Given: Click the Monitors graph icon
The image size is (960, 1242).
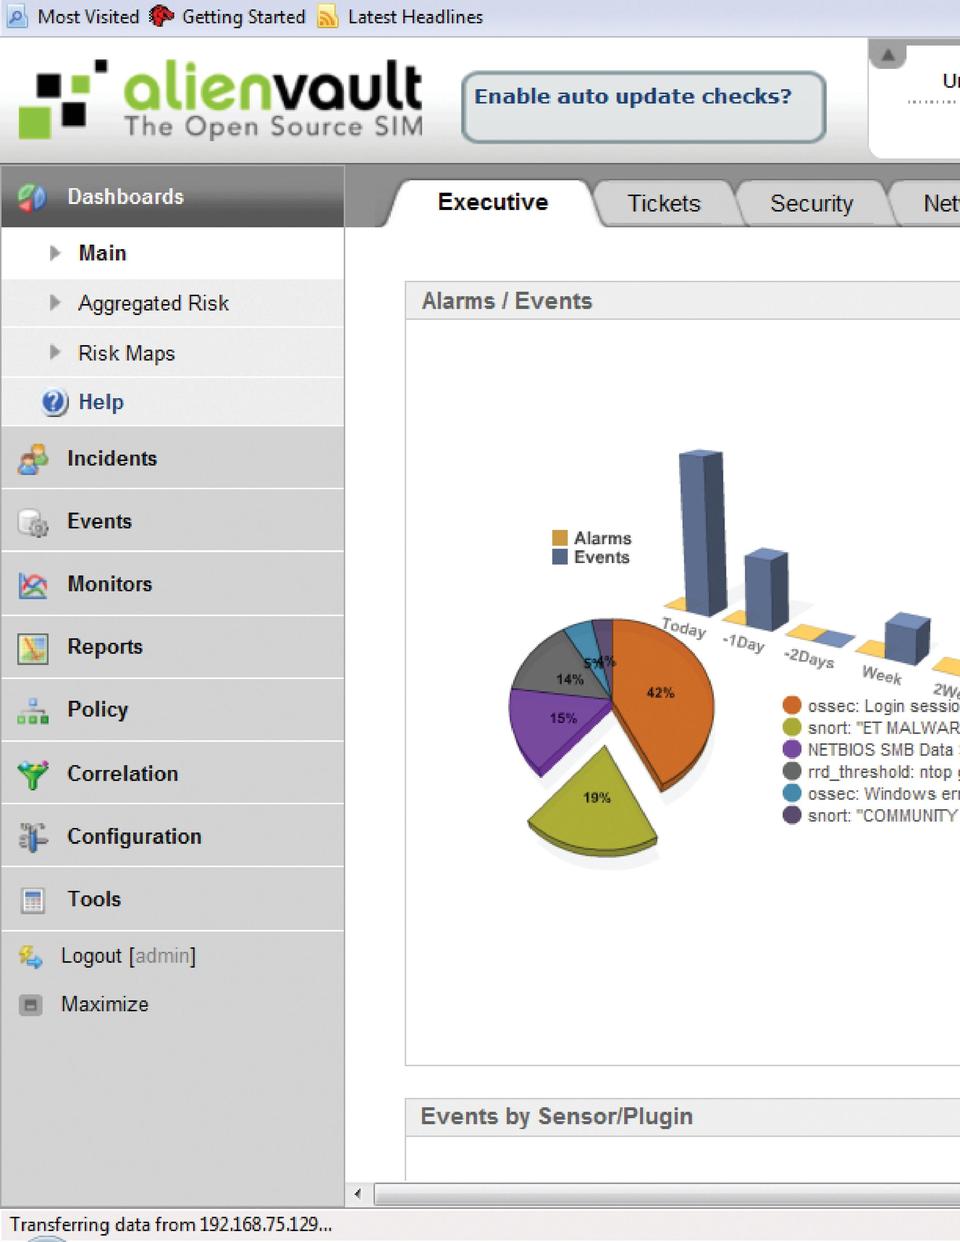Looking at the screenshot, I should (33, 585).
